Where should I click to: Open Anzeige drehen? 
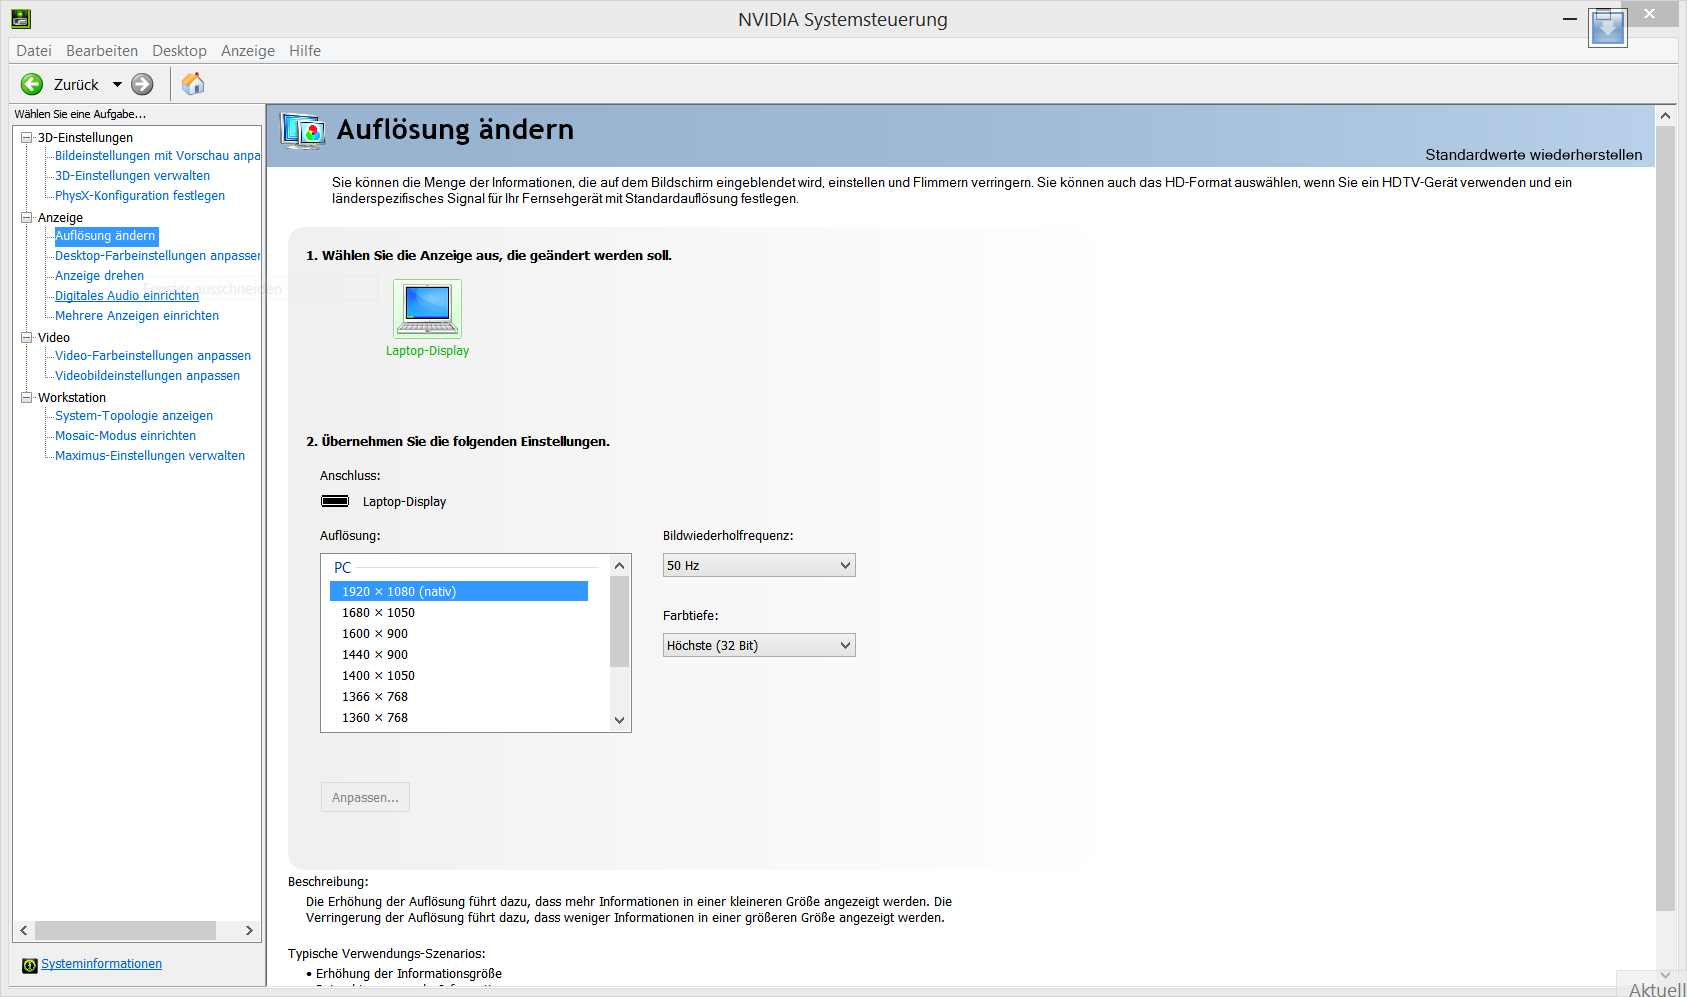coord(99,276)
